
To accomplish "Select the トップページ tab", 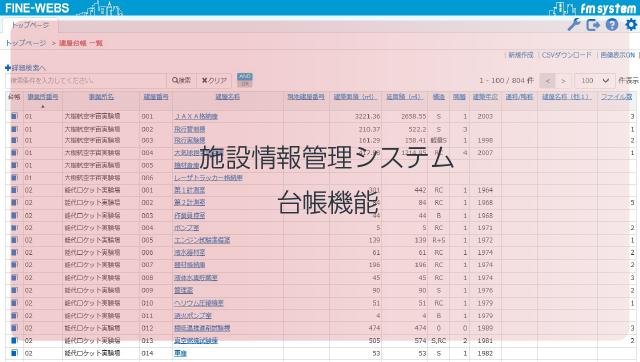I will coord(30,25).
